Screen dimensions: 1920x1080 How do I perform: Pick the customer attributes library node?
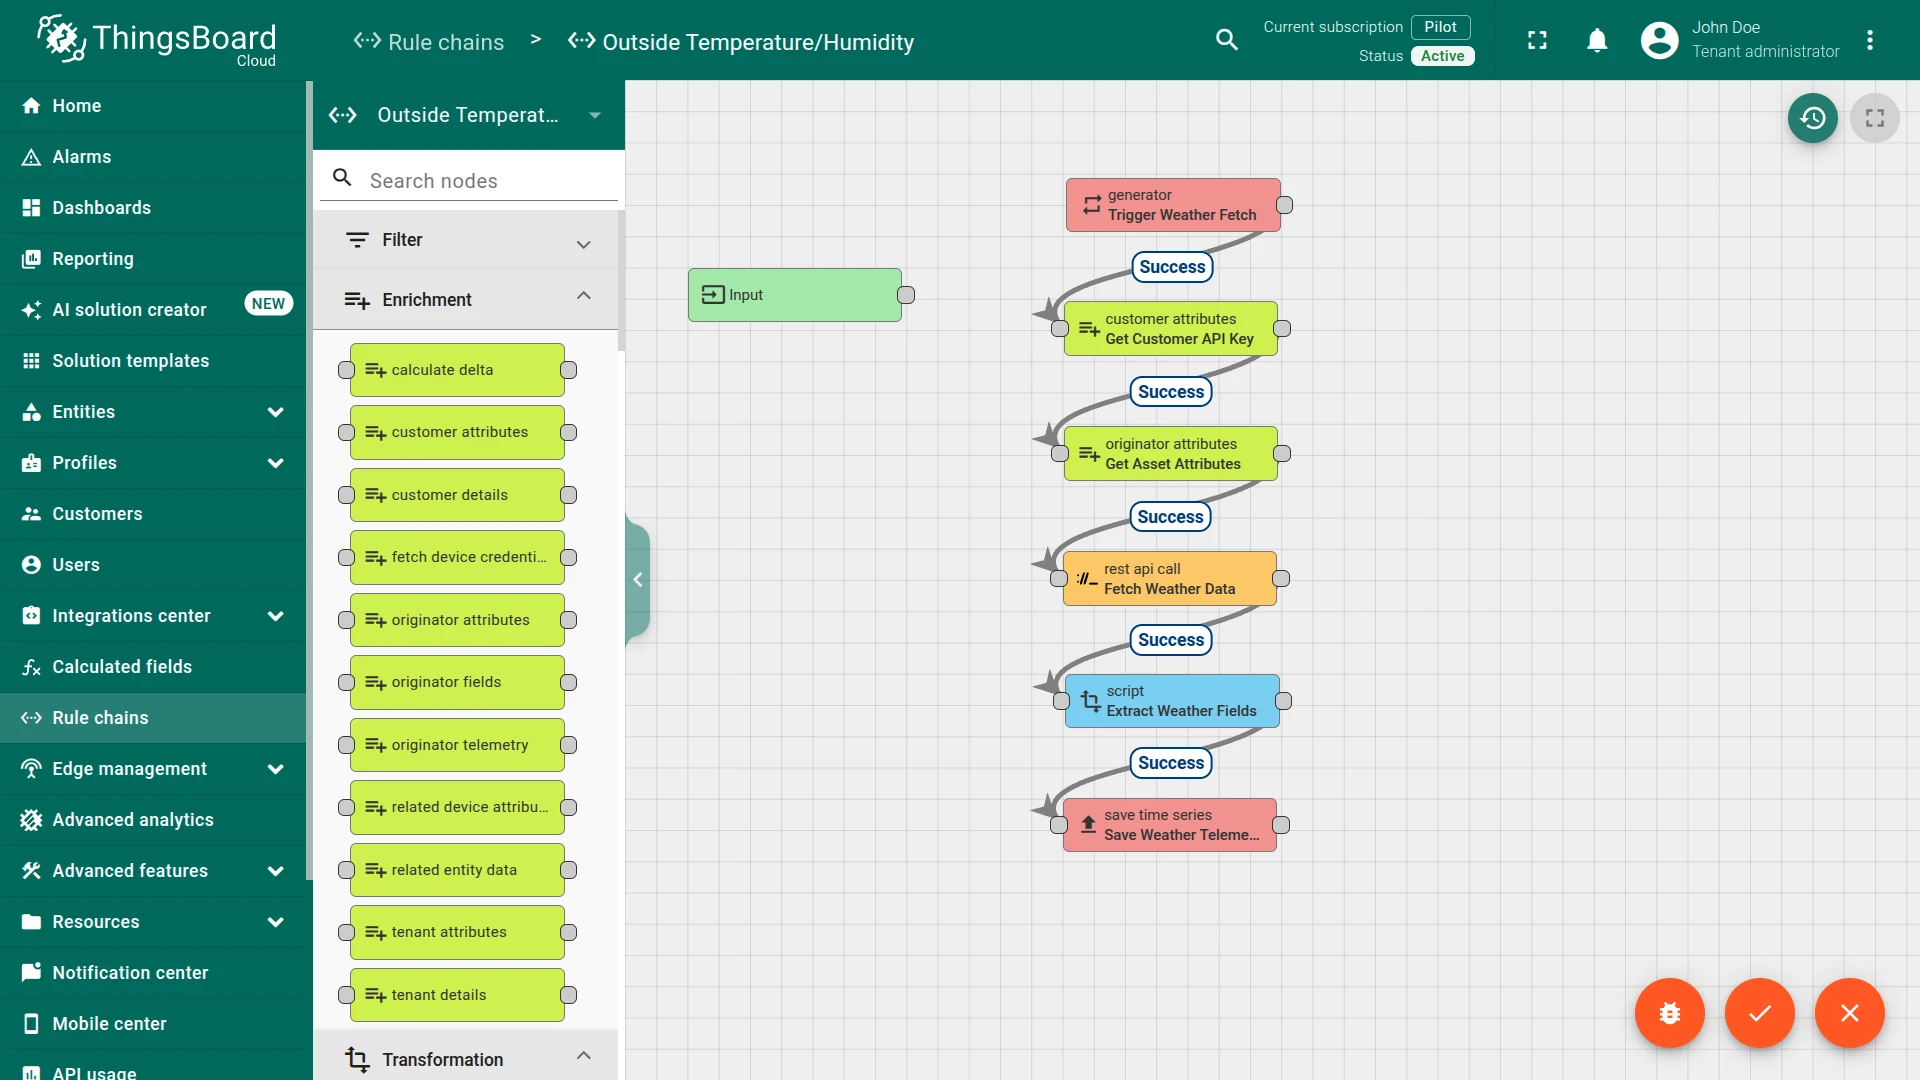pos(457,432)
